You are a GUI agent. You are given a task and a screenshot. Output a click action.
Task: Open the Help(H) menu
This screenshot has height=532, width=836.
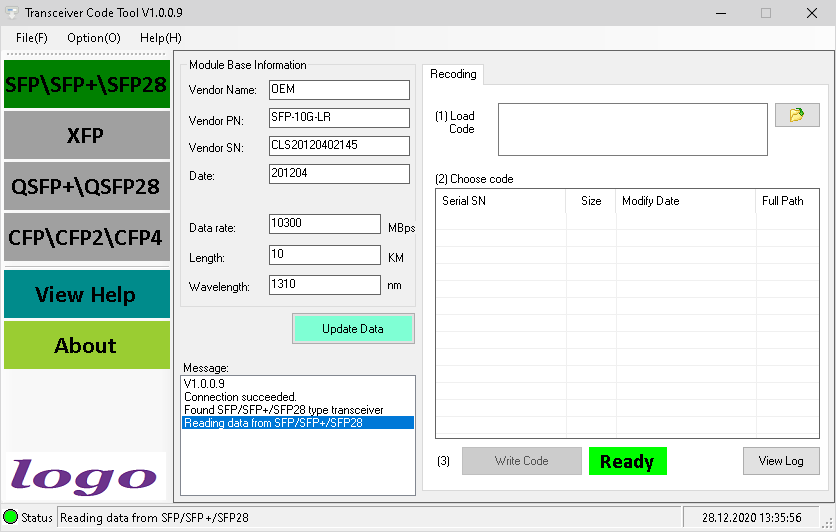[x=160, y=38]
